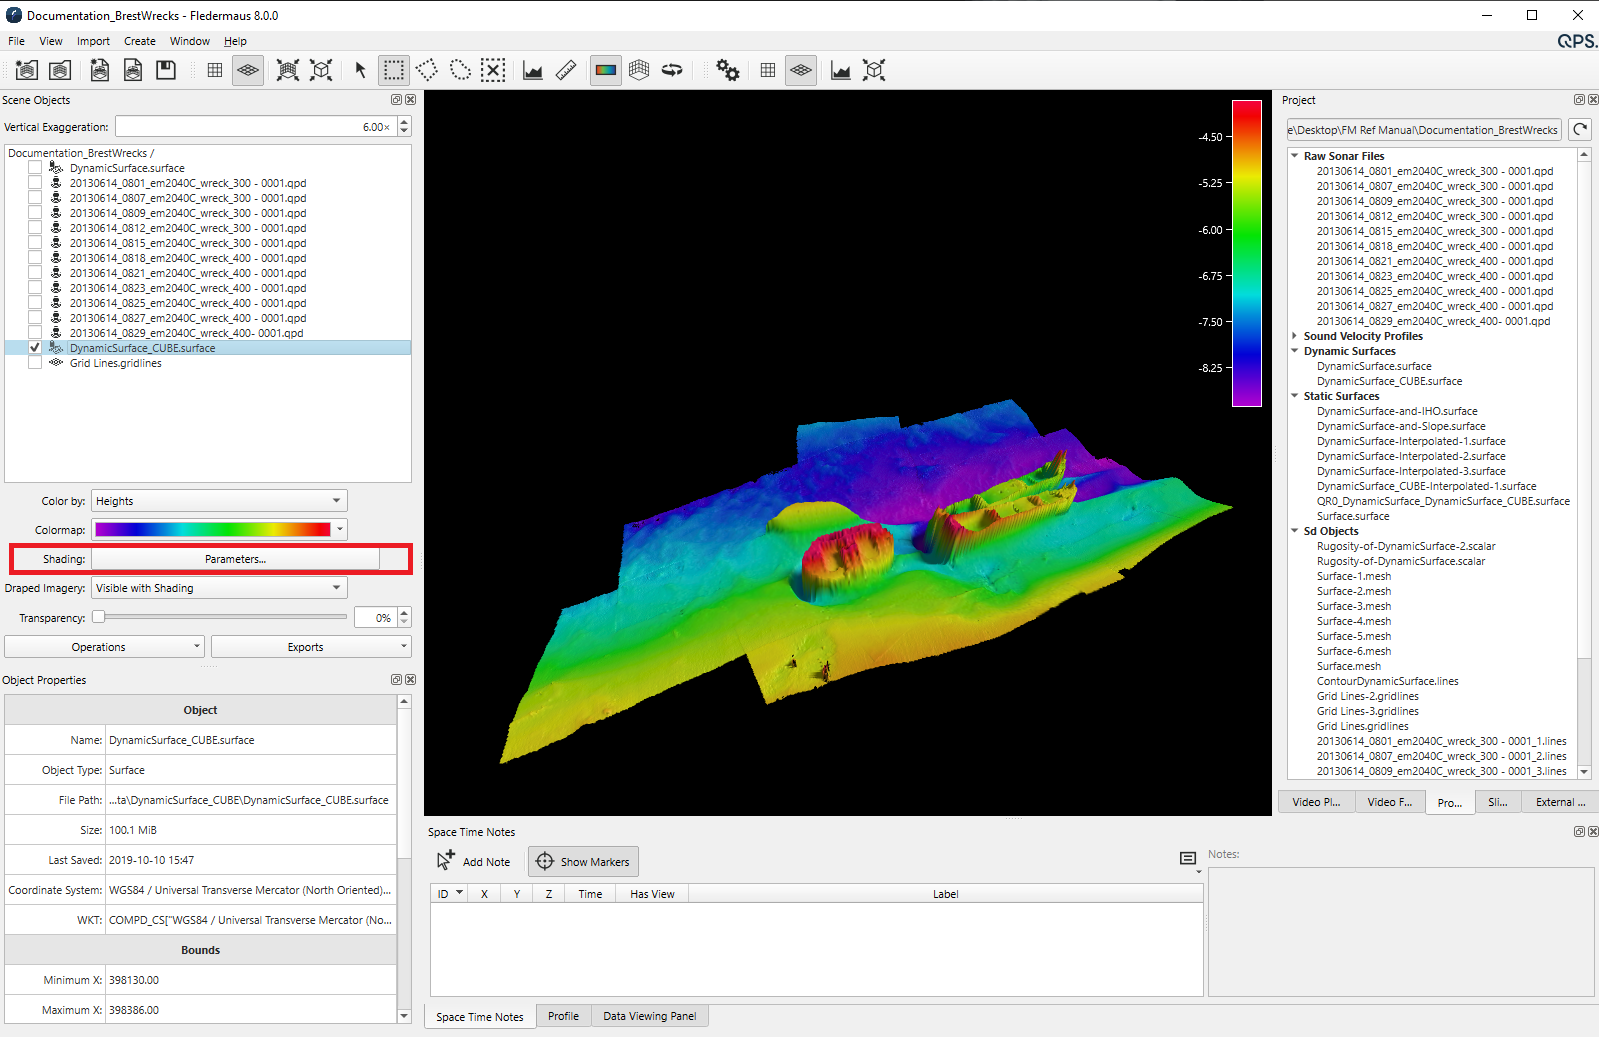The image size is (1599, 1037).
Task: Select the ruler measure tool
Action: pos(566,70)
